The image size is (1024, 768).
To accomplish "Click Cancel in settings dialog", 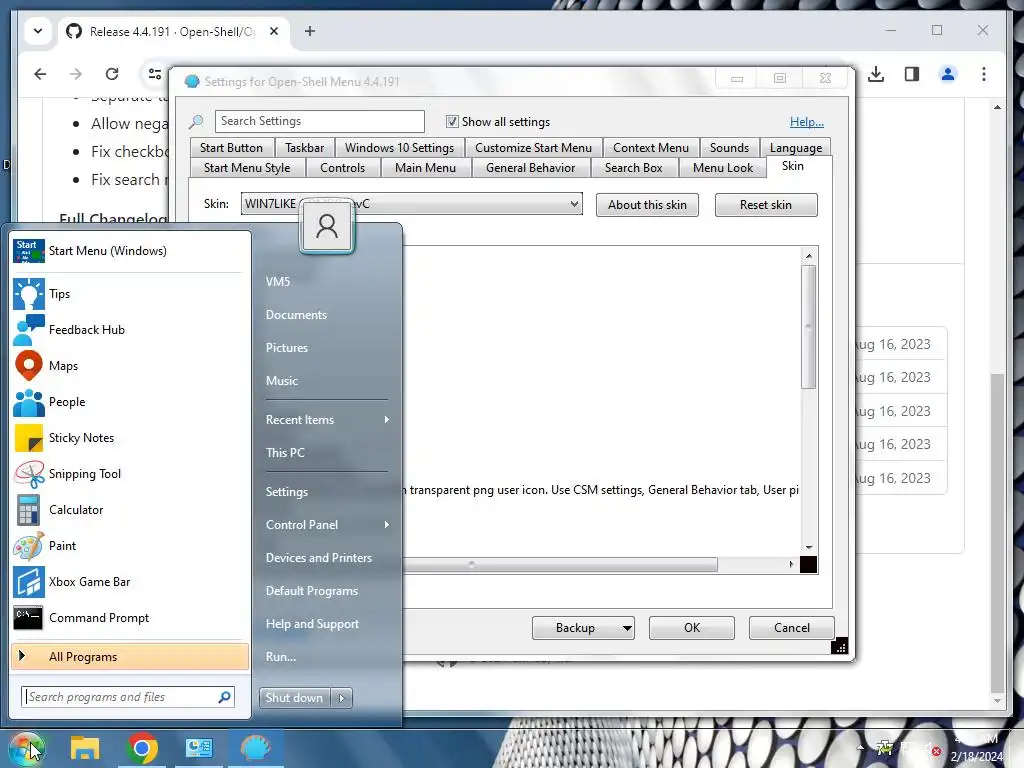I will click(x=792, y=628).
